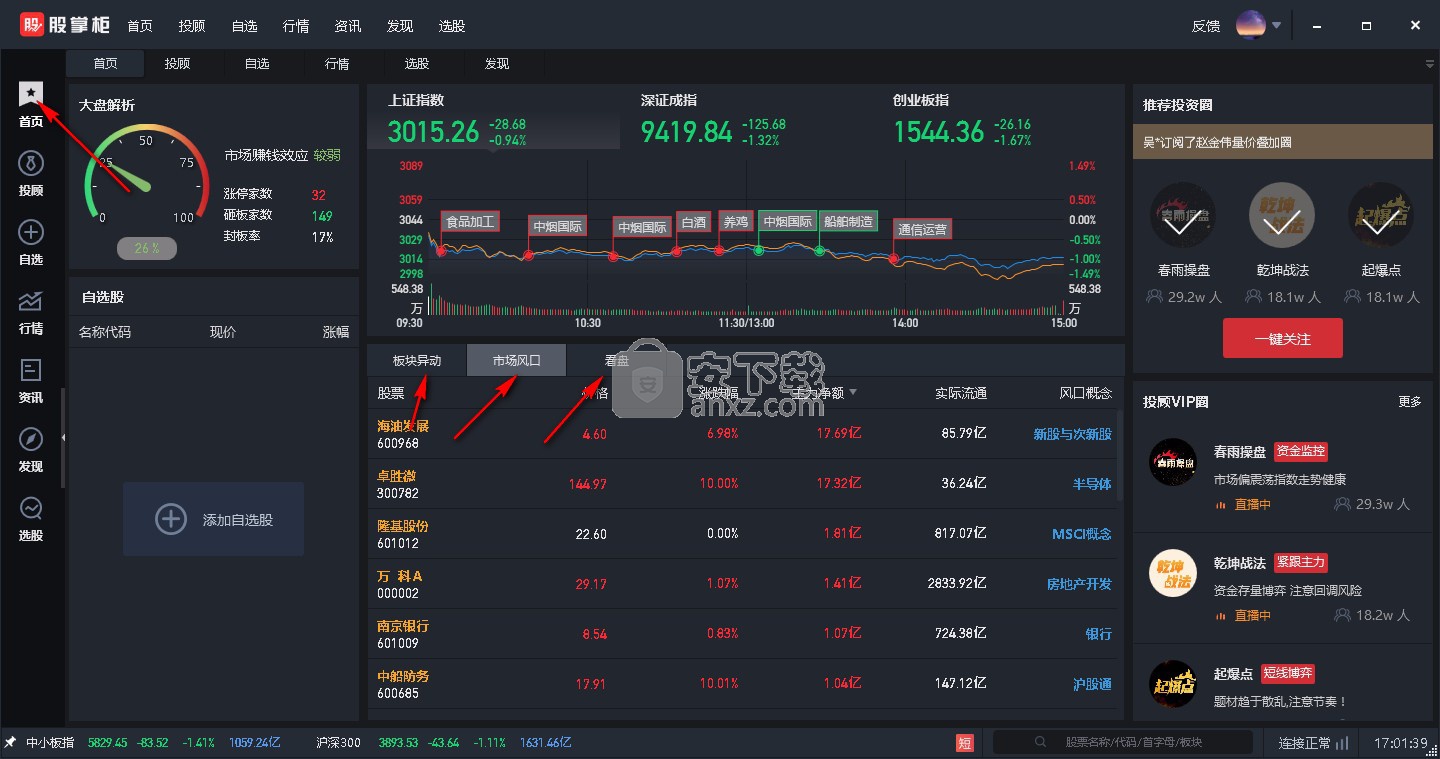Click the user avatar in title bar
1440x759 pixels.
click(x=1251, y=25)
